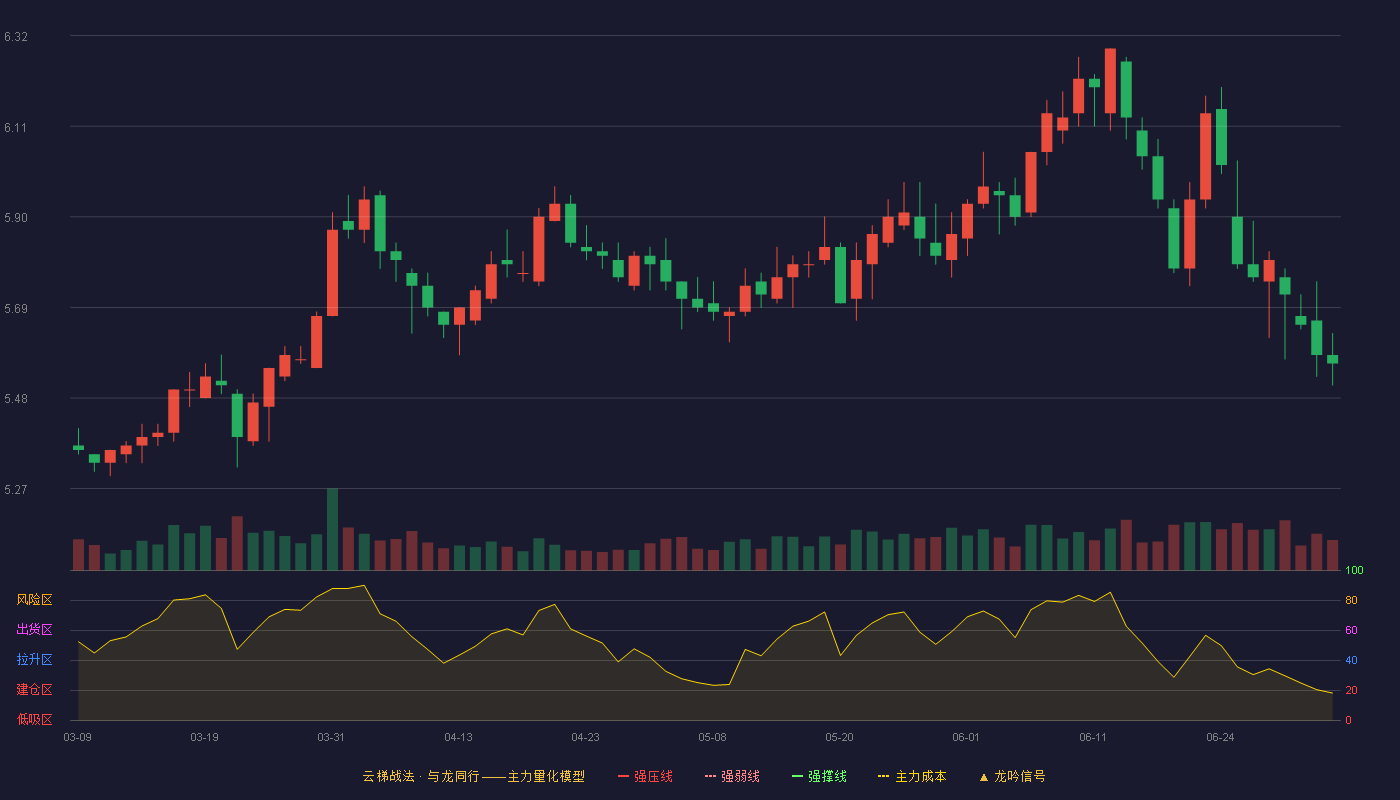Click the 04-23 date label
1400x800 pixels.
pyautogui.click(x=585, y=737)
